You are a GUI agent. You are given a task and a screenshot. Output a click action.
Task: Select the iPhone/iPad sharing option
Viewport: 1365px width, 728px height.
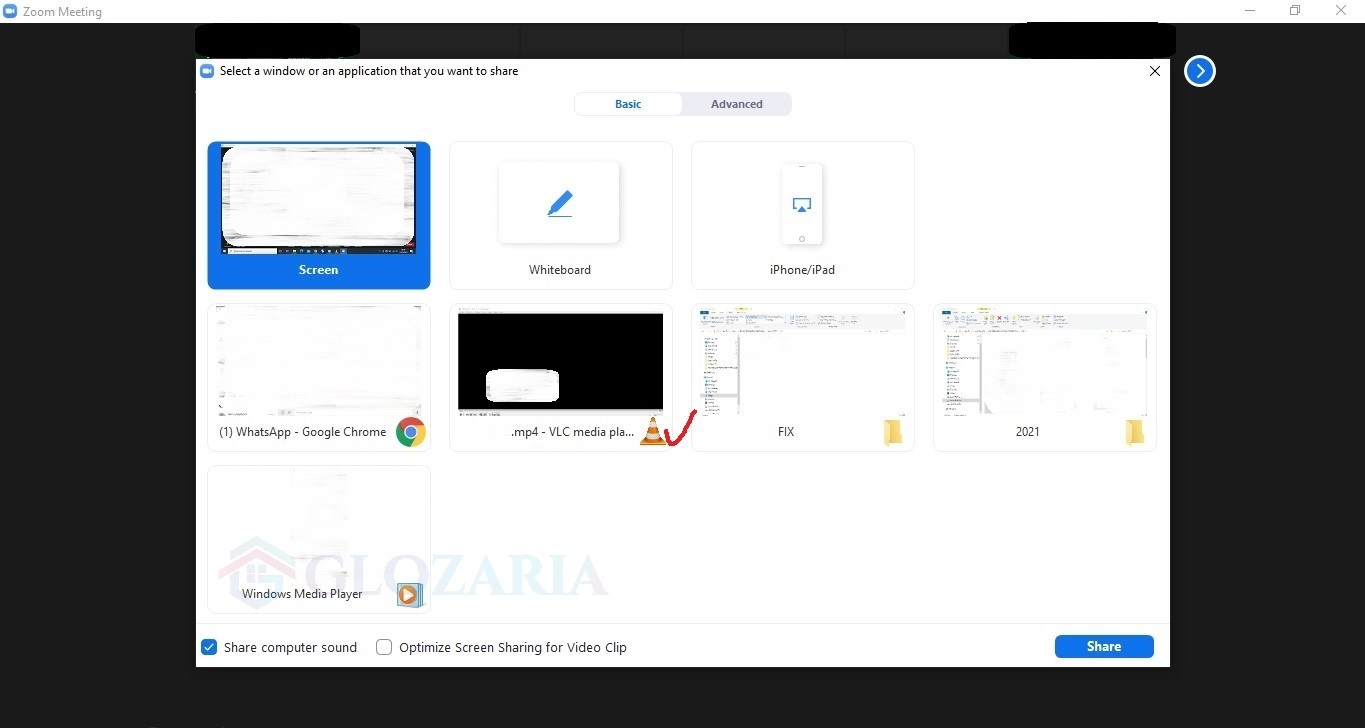tap(802, 215)
